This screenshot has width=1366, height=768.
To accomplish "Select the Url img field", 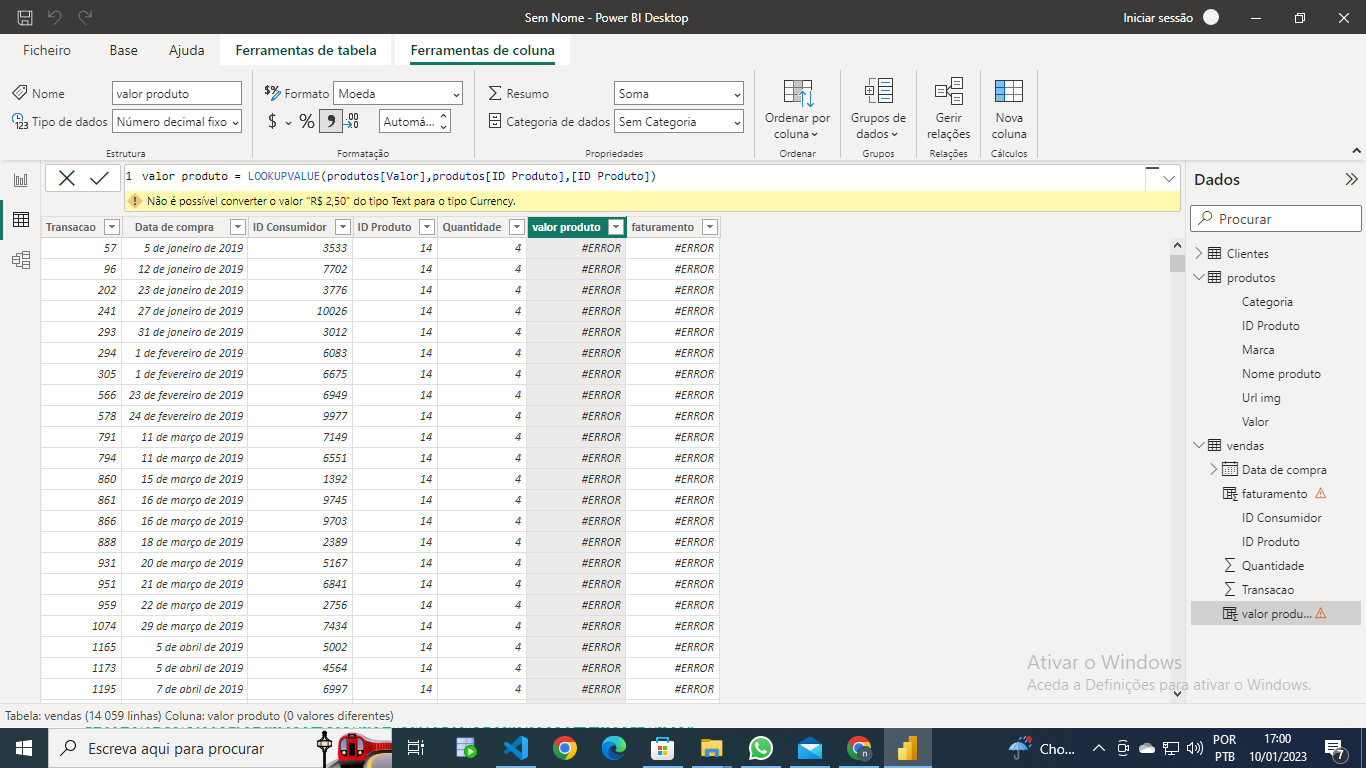I will click(x=1261, y=398).
